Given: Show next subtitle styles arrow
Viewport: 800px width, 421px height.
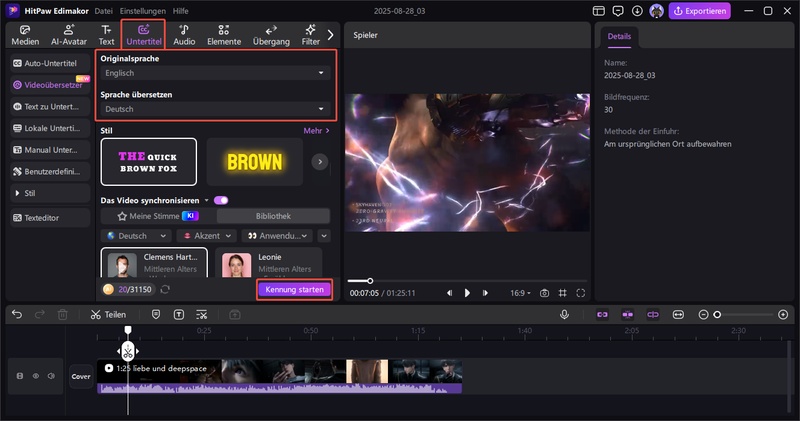Looking at the screenshot, I should point(320,162).
